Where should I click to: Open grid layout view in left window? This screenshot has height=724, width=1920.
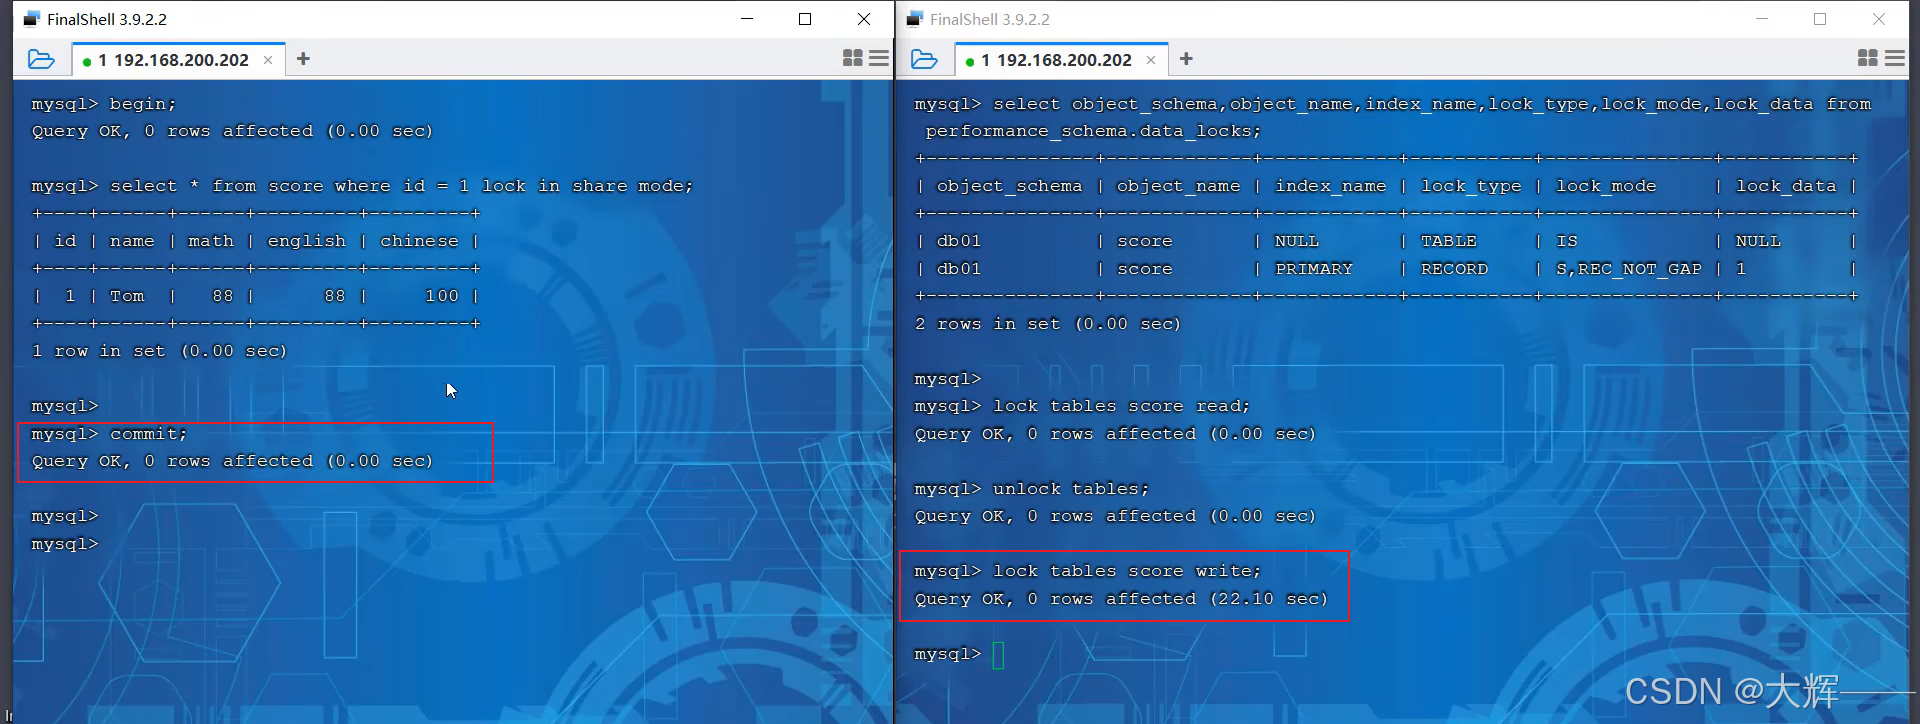coord(852,58)
